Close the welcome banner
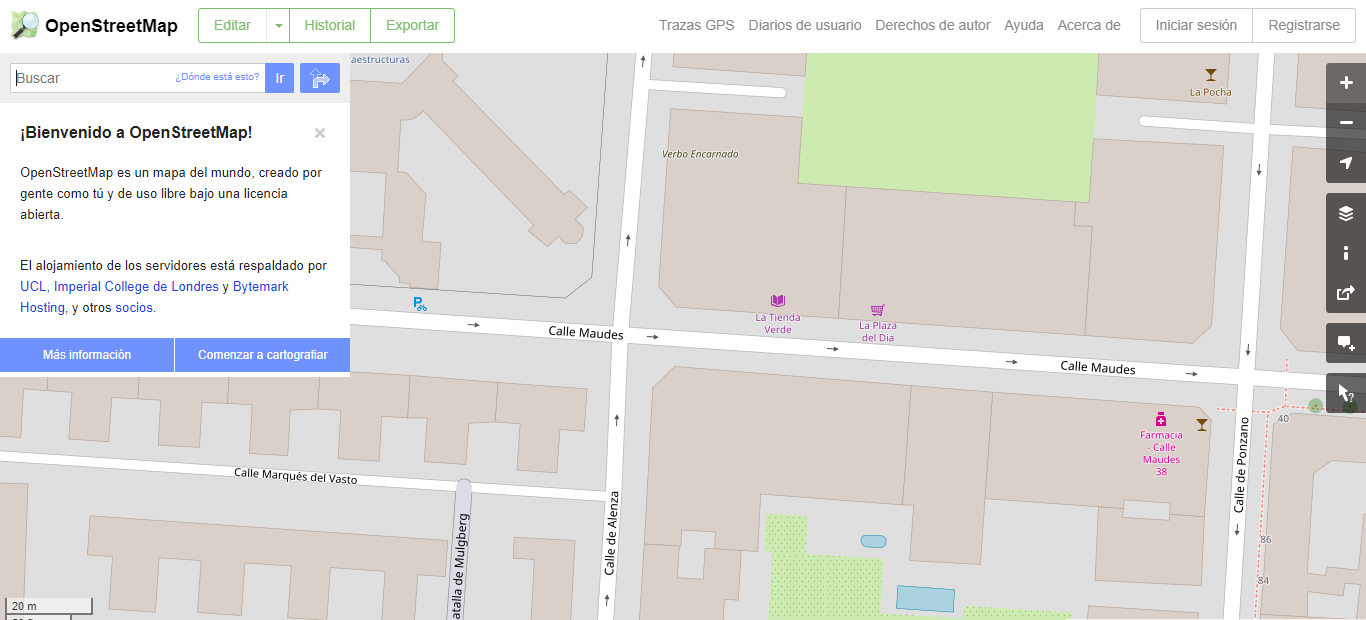The image size is (1366, 620). pos(320,133)
